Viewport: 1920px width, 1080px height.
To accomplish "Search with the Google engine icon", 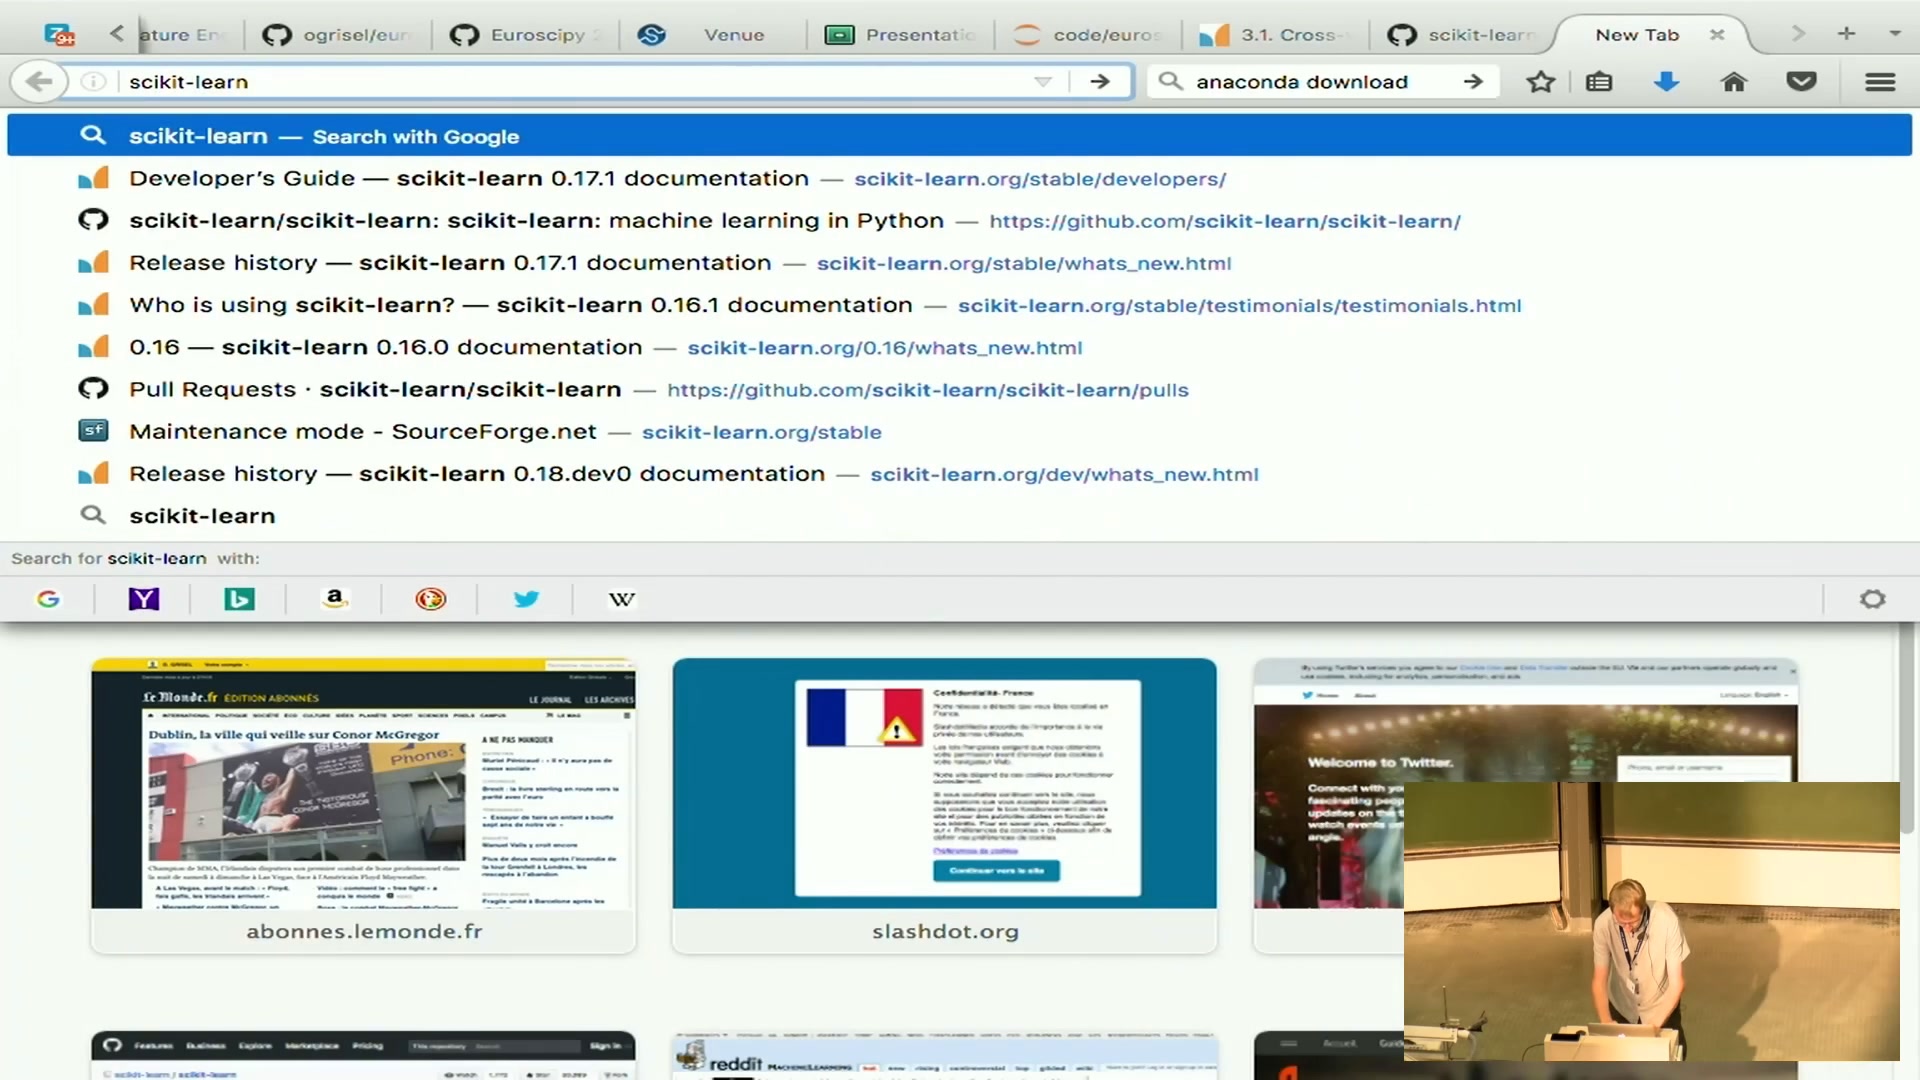I will click(x=48, y=599).
